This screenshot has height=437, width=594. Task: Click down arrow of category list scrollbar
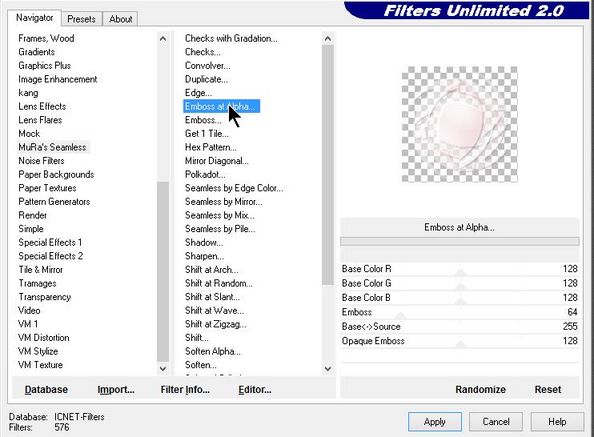click(x=163, y=368)
